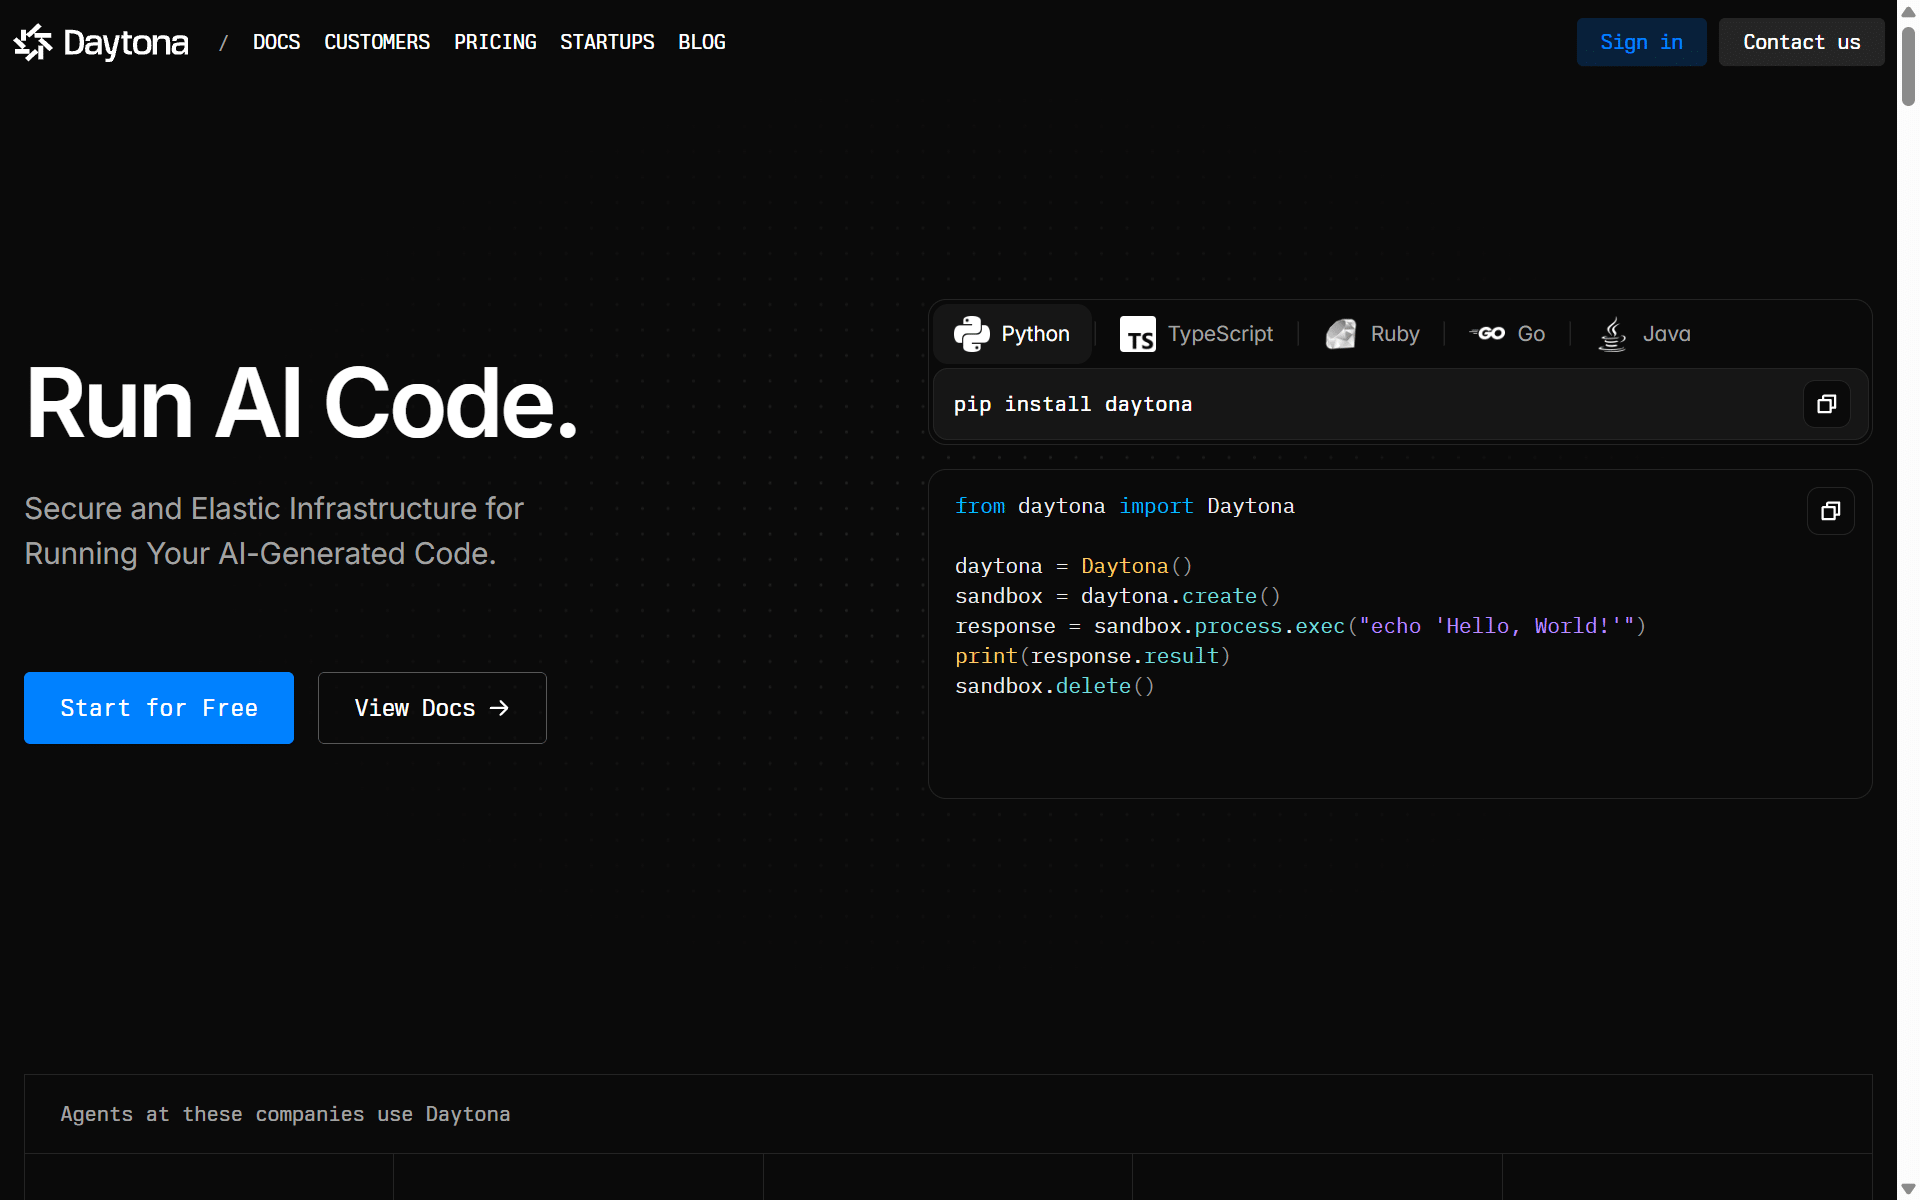Click 'Agents at these companies use Daytona' text

tap(285, 1114)
